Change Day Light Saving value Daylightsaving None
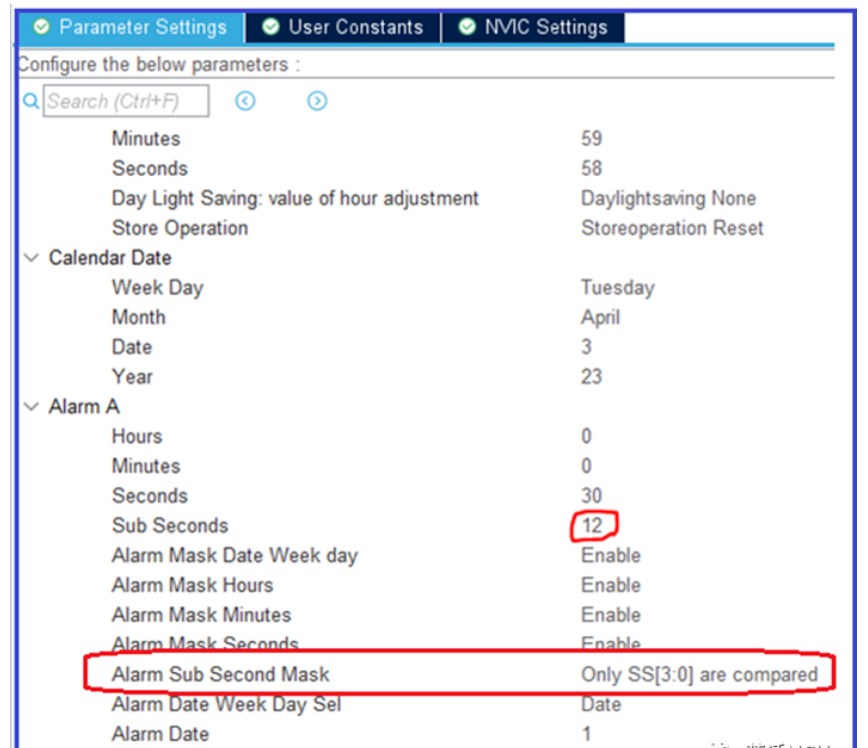This screenshot has height=748, width=868. click(x=668, y=198)
